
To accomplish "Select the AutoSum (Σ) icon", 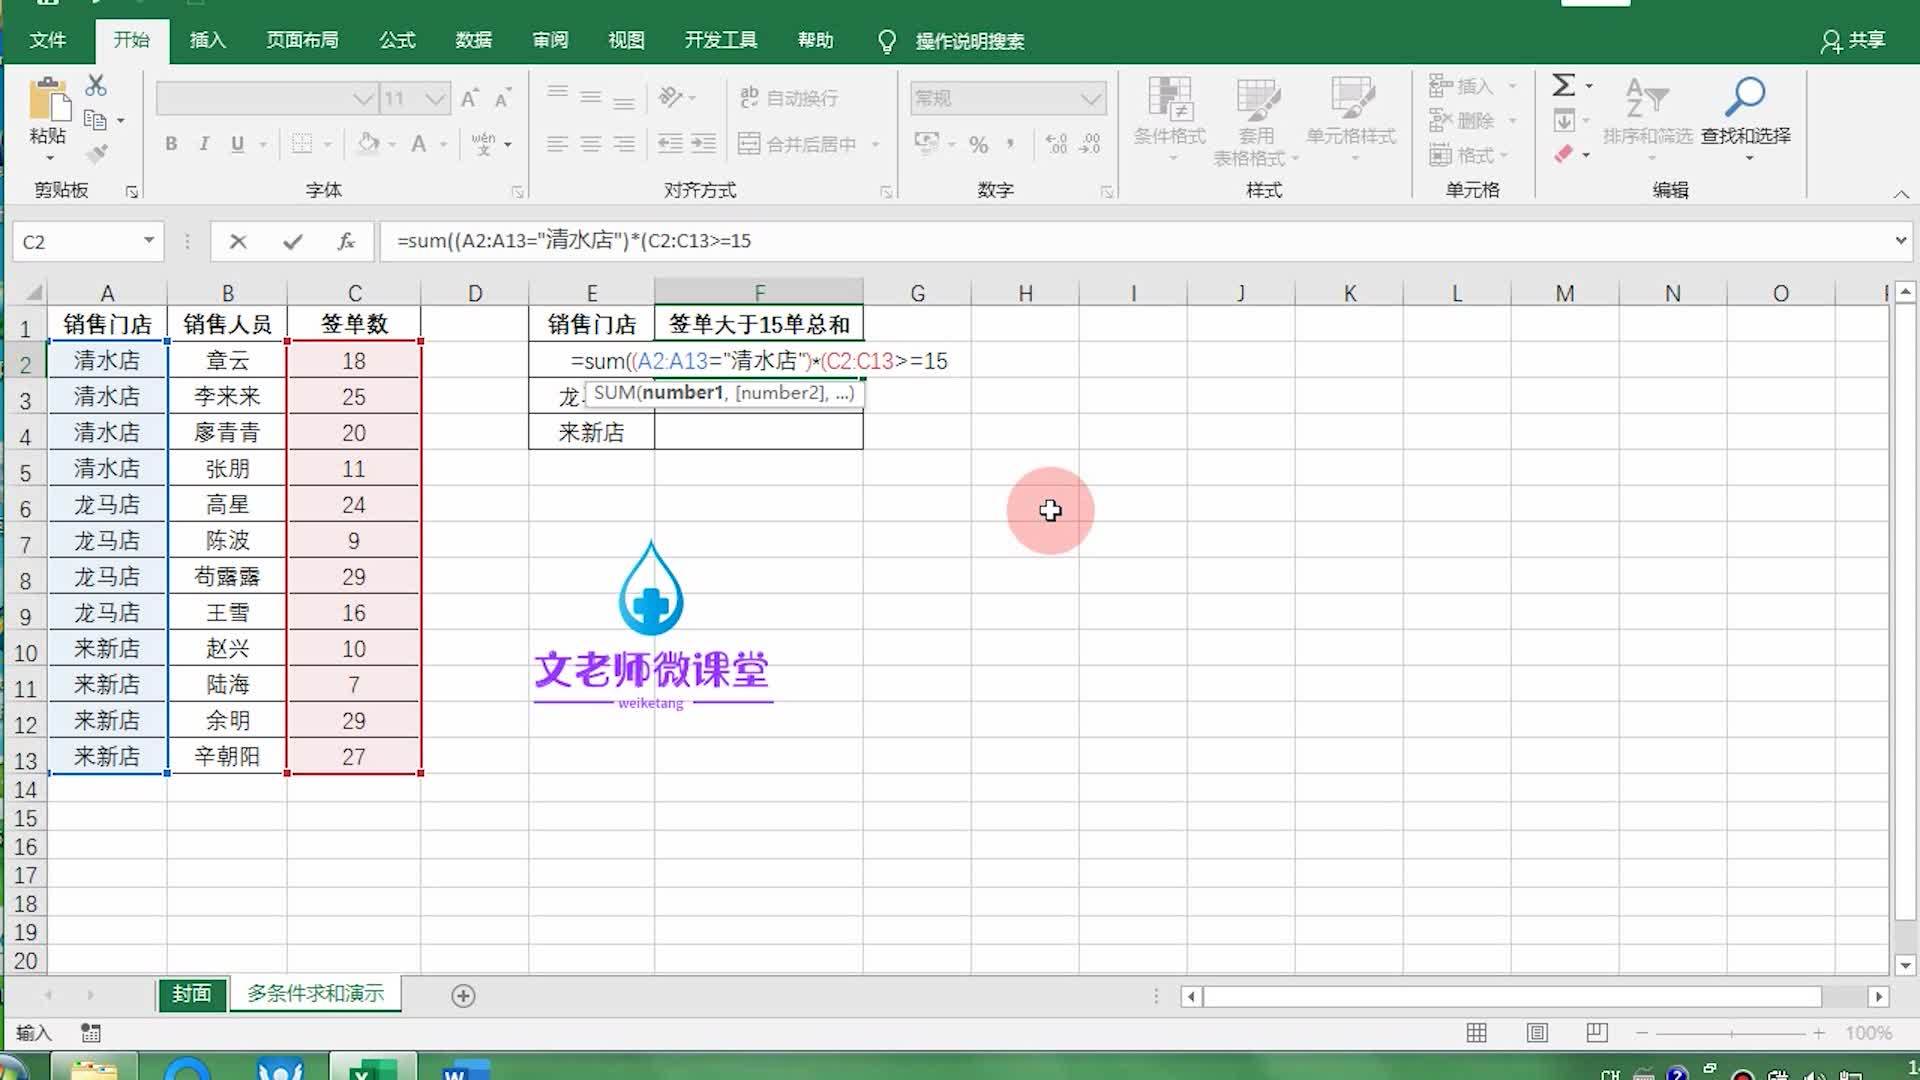I will (x=1565, y=85).
